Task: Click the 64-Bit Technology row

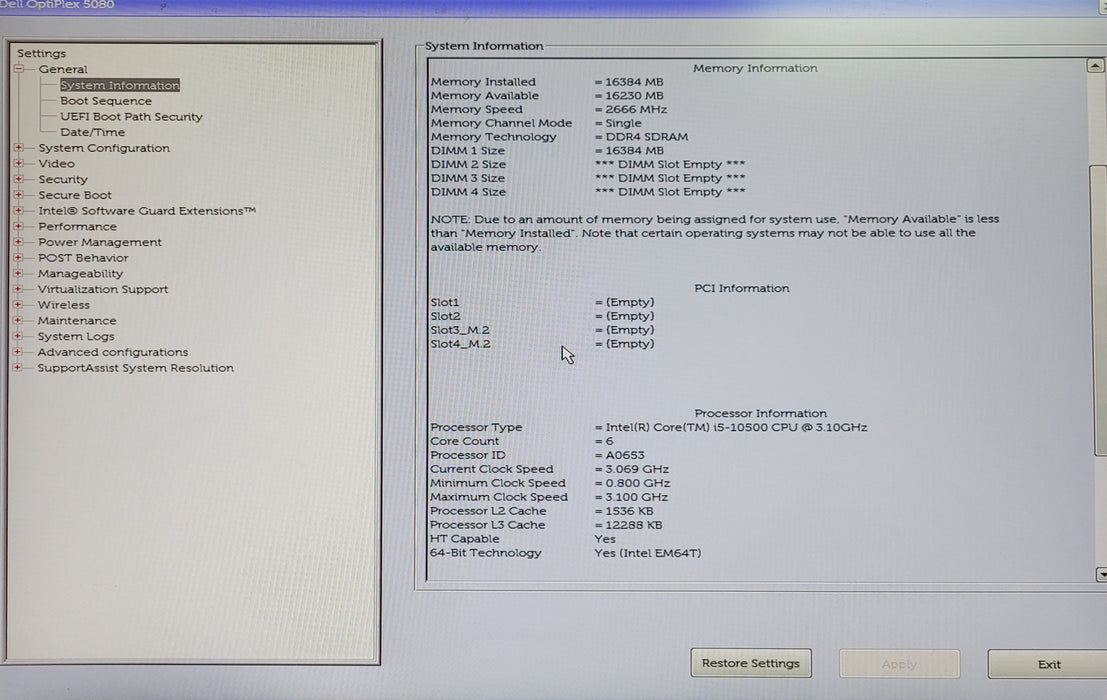Action: coord(566,553)
